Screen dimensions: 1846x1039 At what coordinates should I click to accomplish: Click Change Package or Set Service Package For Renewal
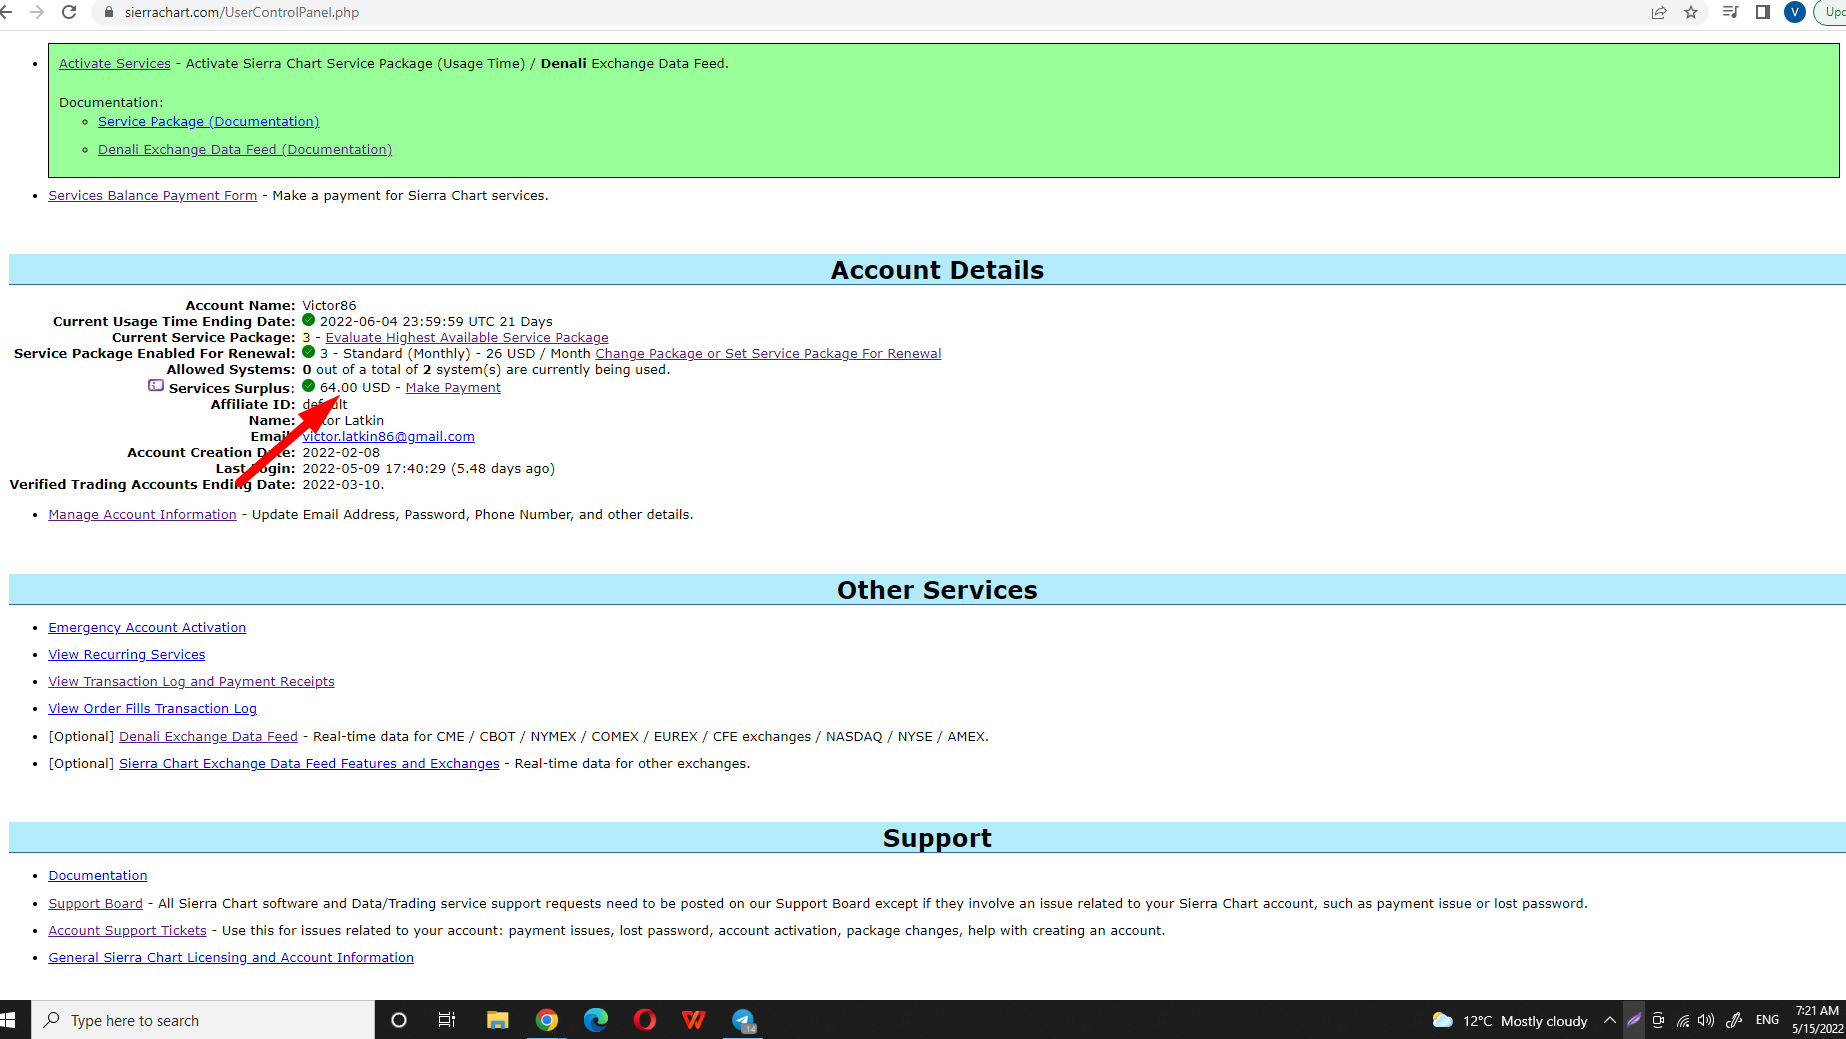point(768,353)
